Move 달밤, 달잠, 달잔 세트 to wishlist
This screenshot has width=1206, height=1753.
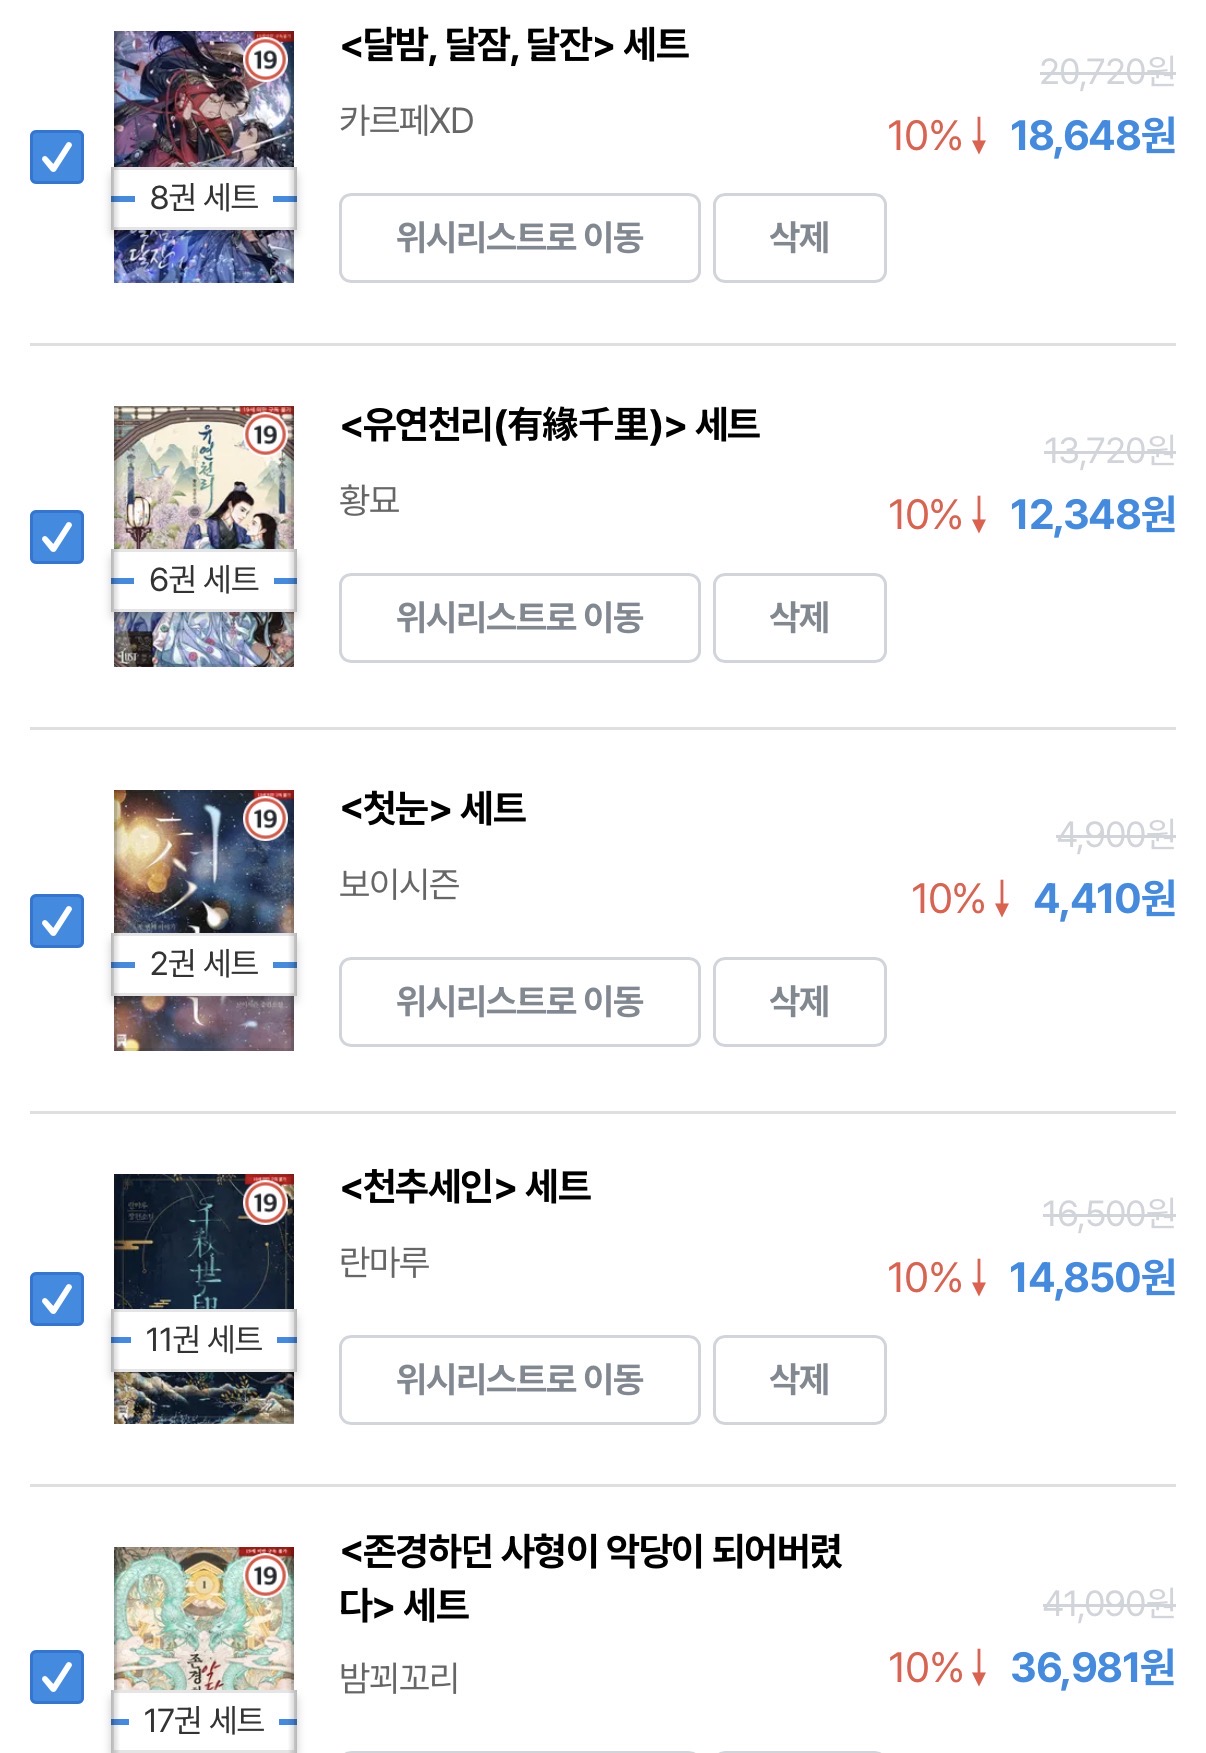519,238
